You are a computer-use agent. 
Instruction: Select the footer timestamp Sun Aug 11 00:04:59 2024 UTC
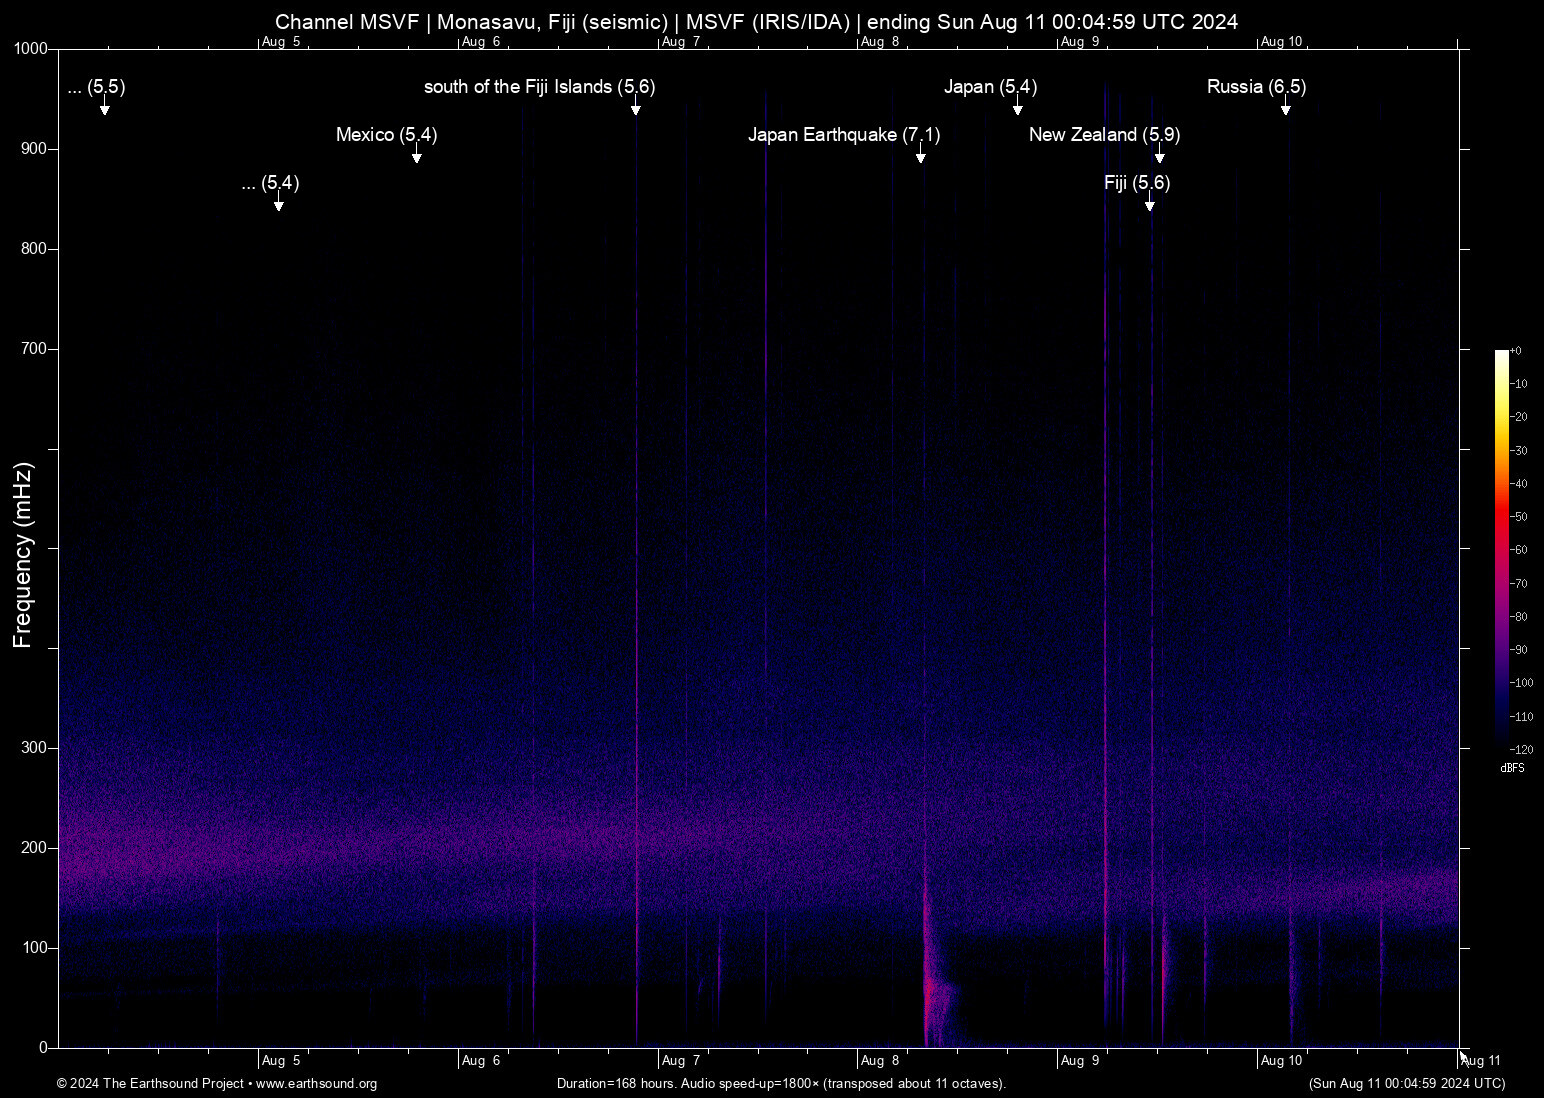click(1407, 1084)
